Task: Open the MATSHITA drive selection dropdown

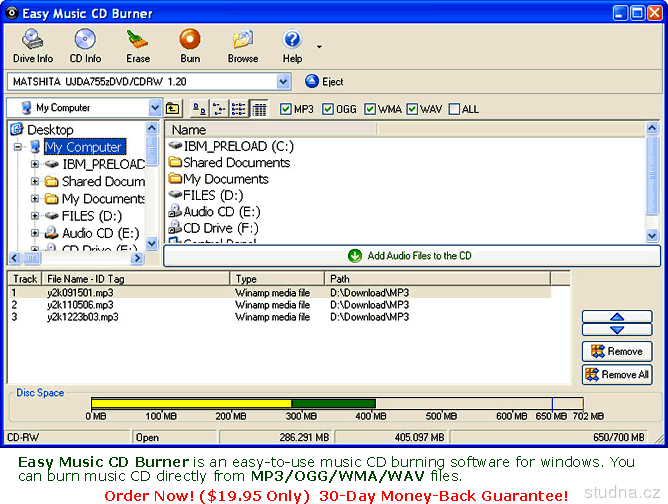Action: [x=283, y=81]
